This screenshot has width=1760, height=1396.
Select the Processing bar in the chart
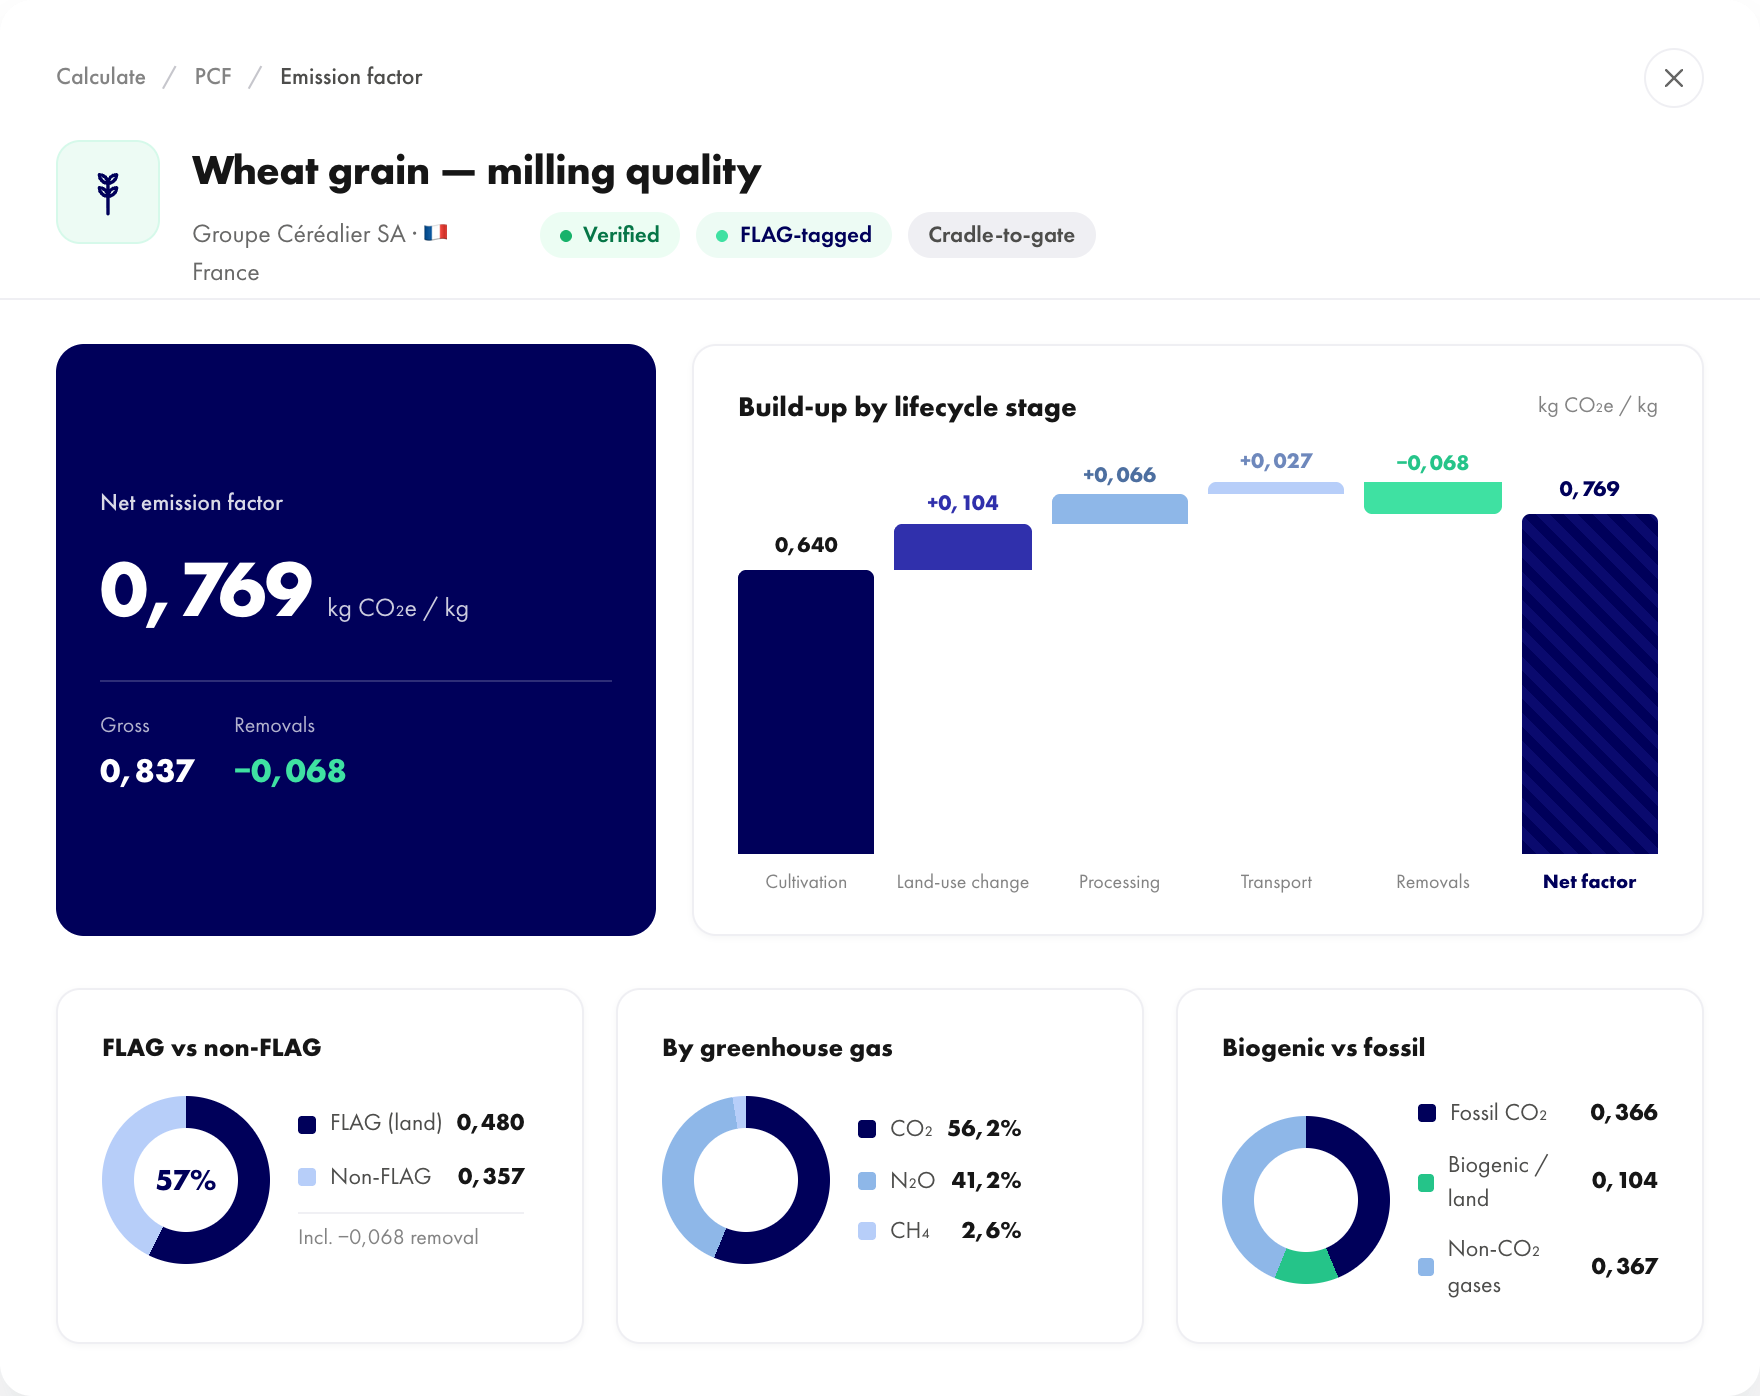point(1120,509)
